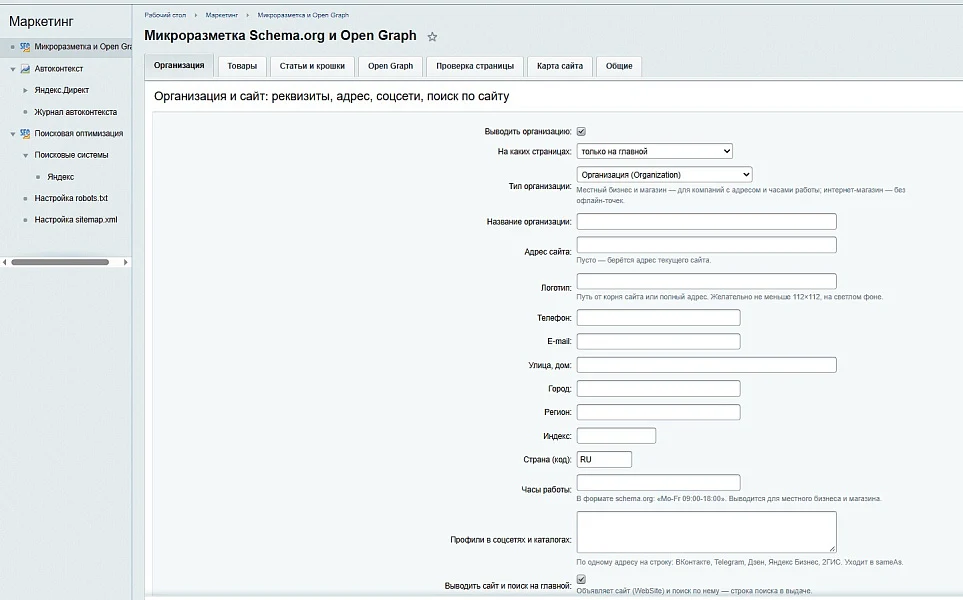Open the Тип организации dropdown
The width and height of the screenshot is (963, 600).
click(665, 174)
